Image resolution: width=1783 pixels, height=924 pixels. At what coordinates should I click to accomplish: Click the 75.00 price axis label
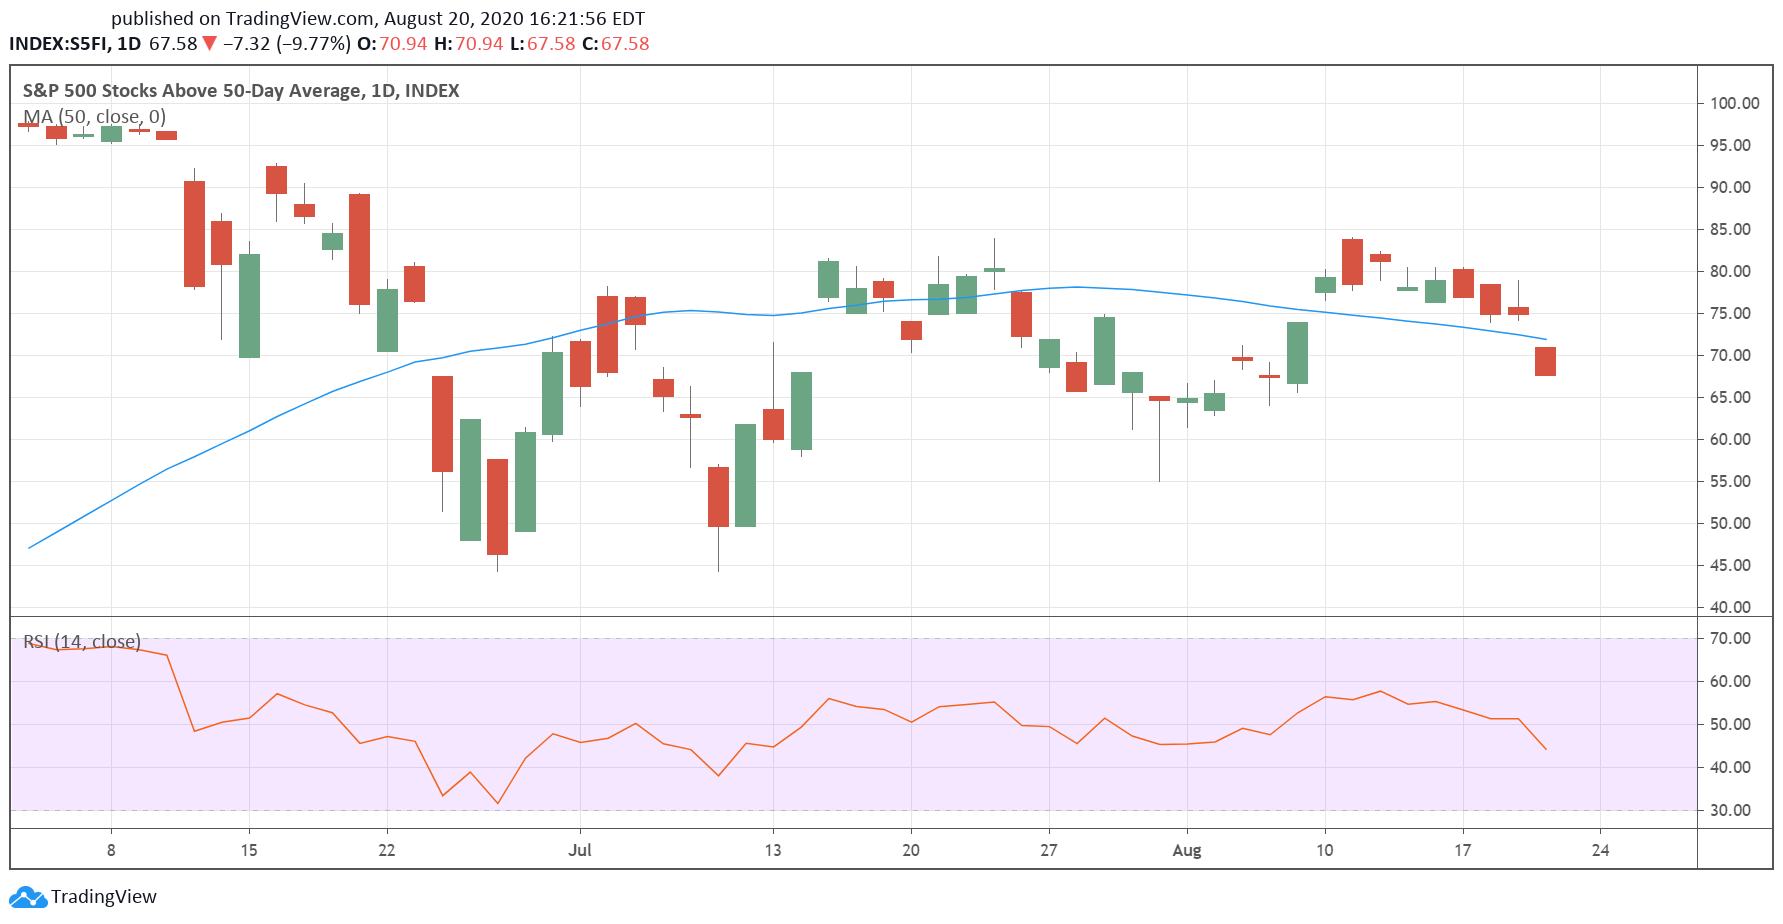(1731, 313)
